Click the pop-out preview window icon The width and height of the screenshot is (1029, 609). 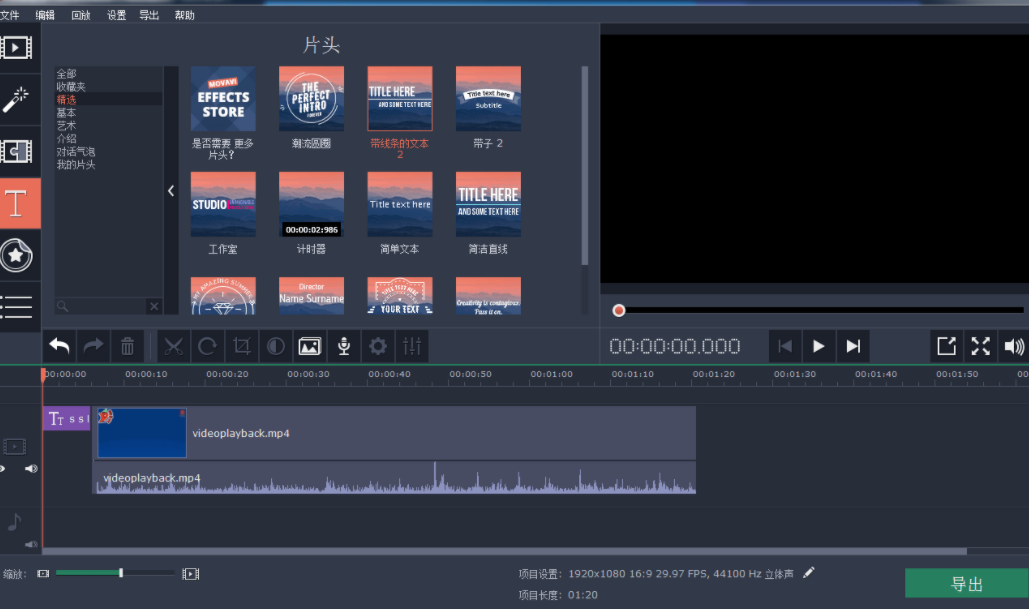coord(946,346)
